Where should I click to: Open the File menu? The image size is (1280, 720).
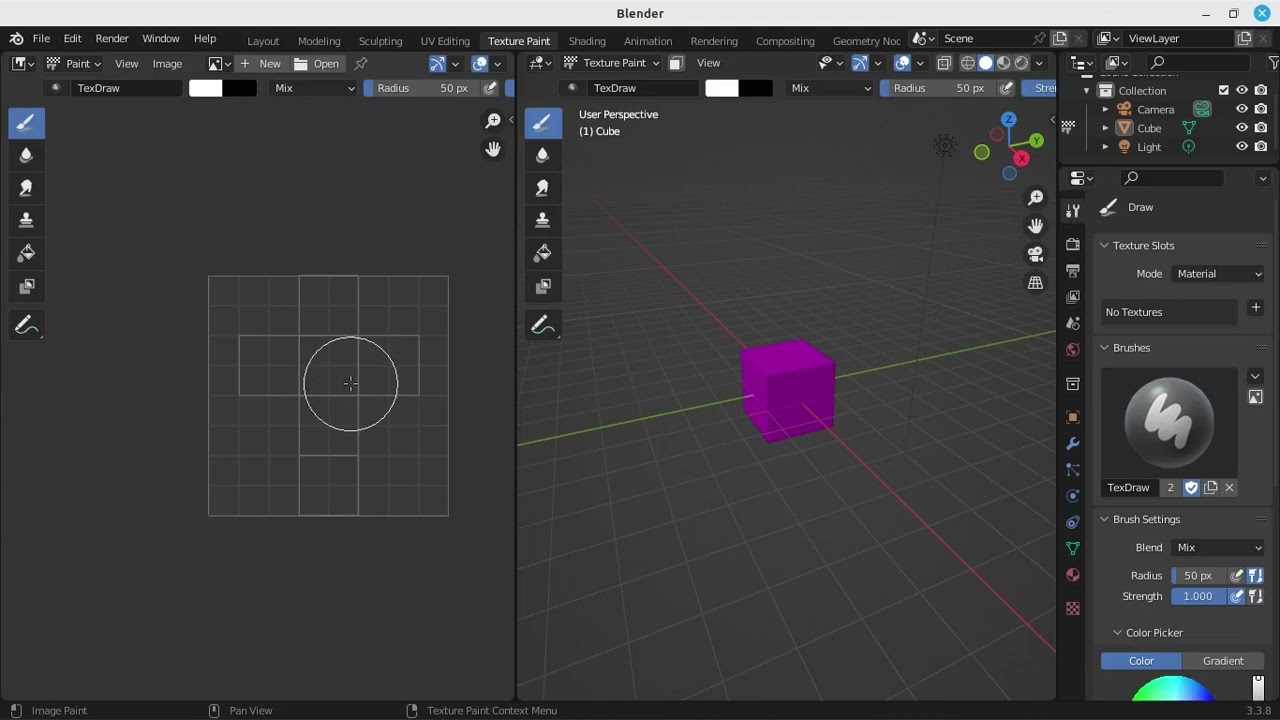41,38
